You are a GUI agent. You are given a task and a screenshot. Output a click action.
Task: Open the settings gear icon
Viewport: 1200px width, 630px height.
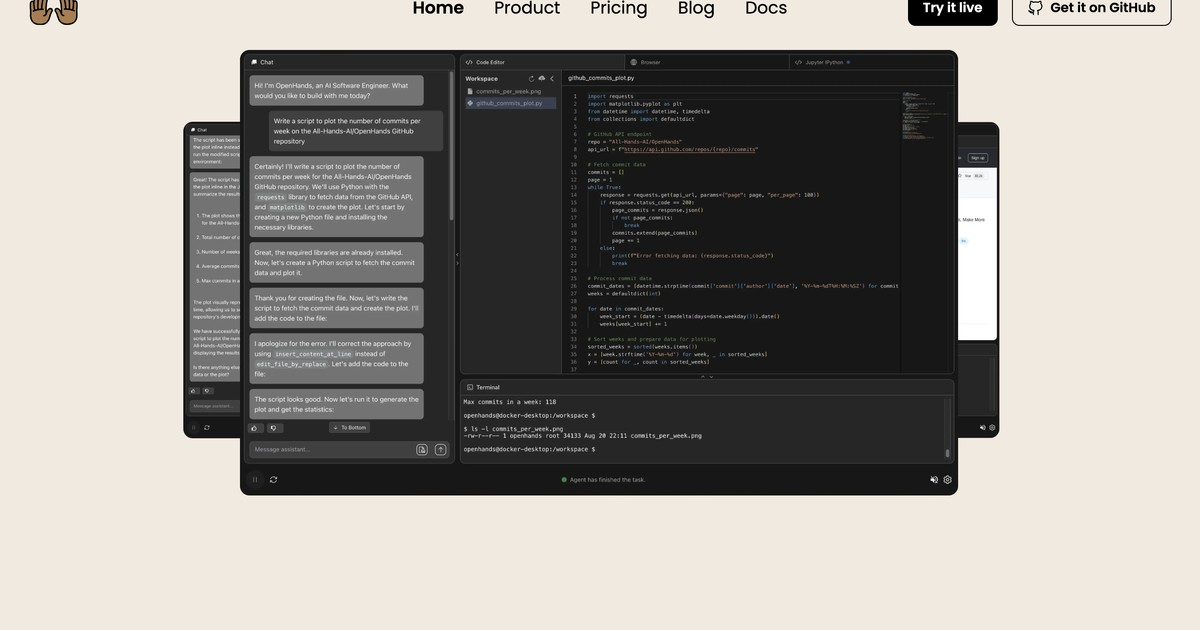pyautogui.click(x=948, y=480)
